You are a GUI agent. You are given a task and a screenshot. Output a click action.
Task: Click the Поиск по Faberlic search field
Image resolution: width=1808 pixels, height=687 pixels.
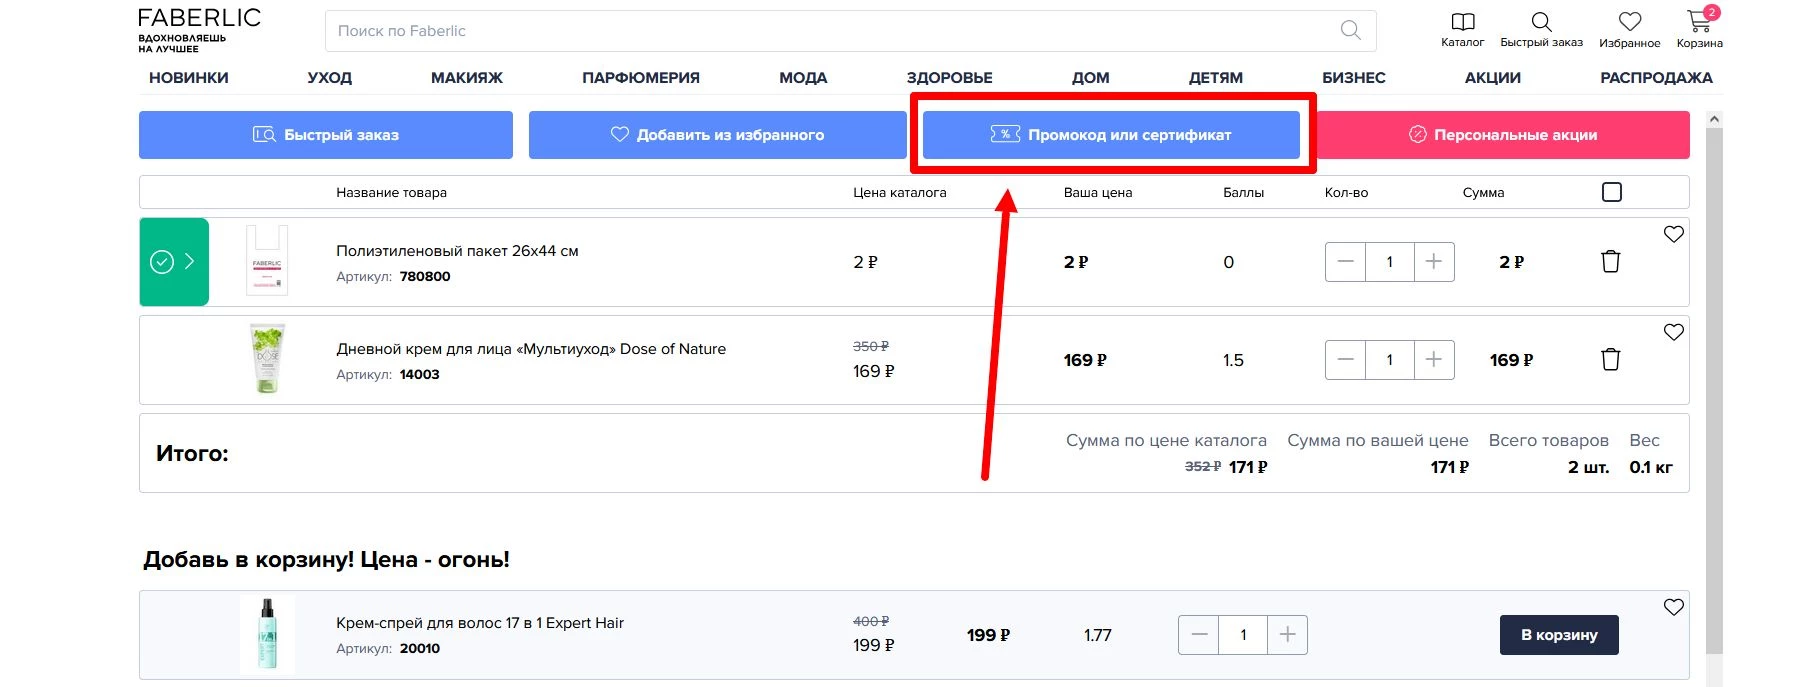coord(830,31)
